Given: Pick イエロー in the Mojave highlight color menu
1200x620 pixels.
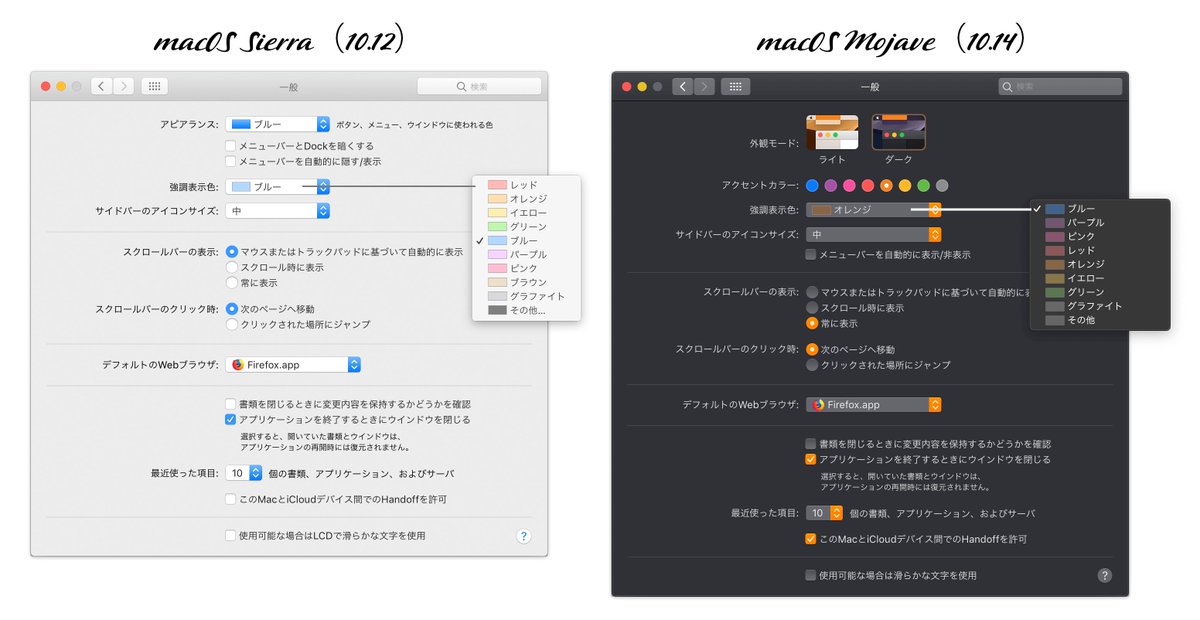Looking at the screenshot, I should tap(1100, 278).
